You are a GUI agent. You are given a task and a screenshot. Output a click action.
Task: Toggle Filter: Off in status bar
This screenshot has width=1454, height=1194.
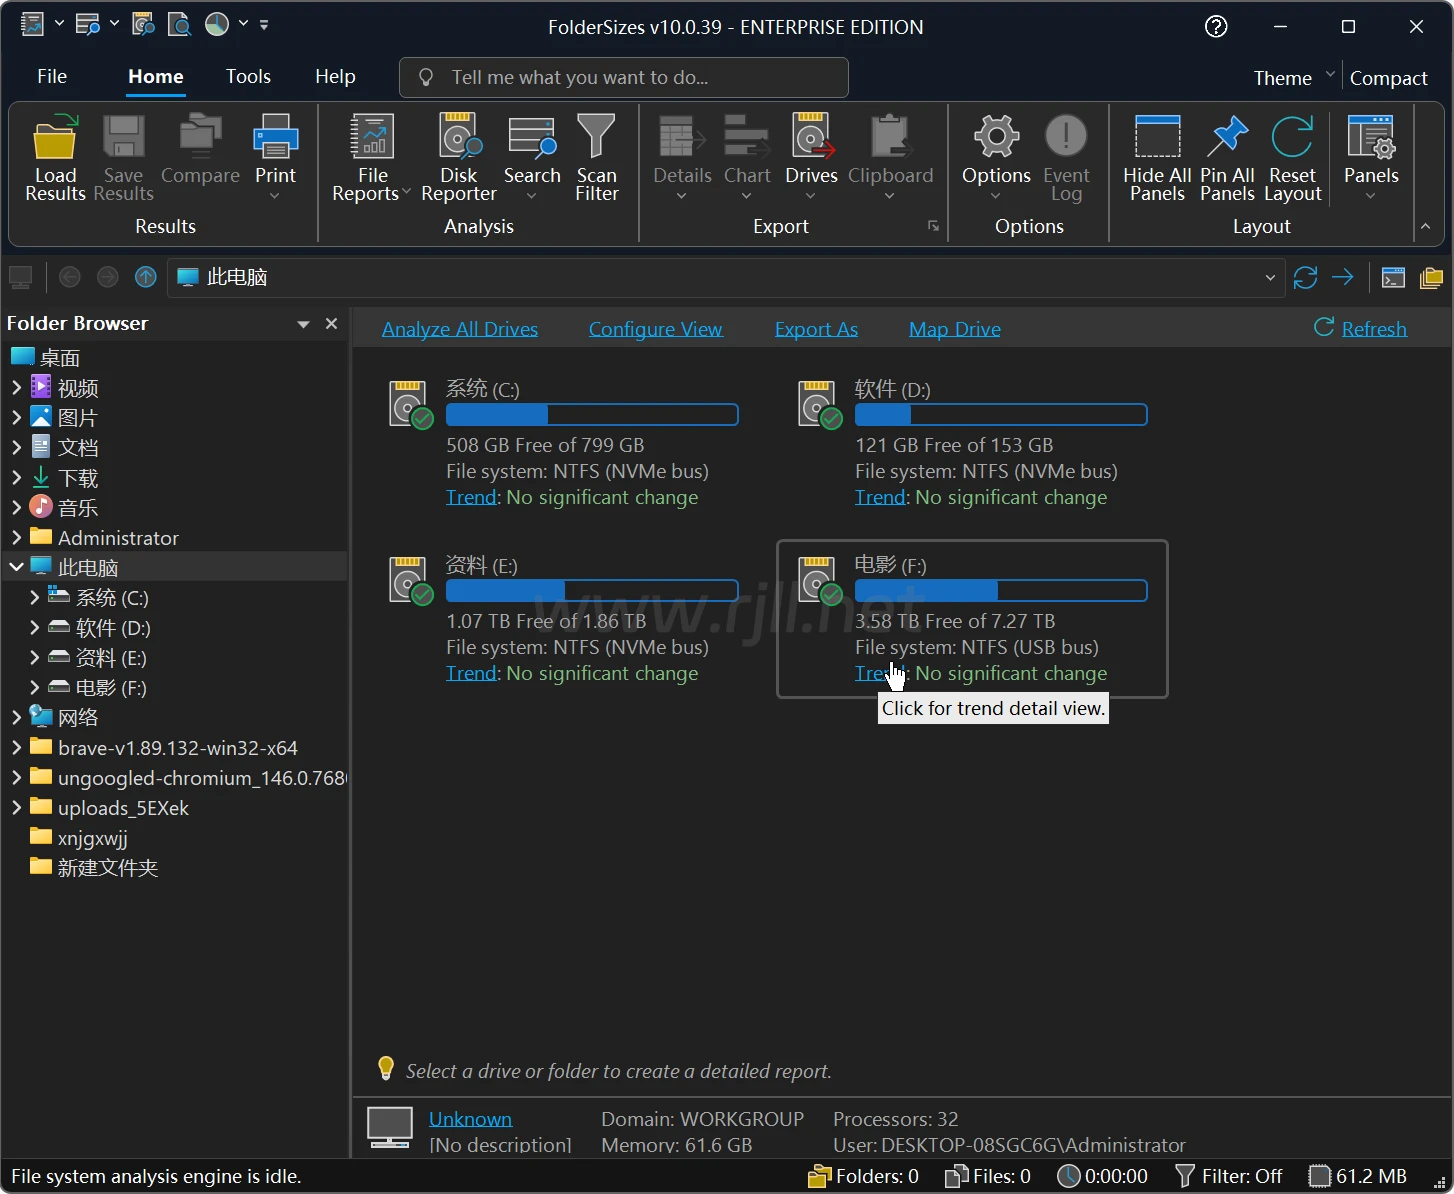[x=1229, y=1176]
